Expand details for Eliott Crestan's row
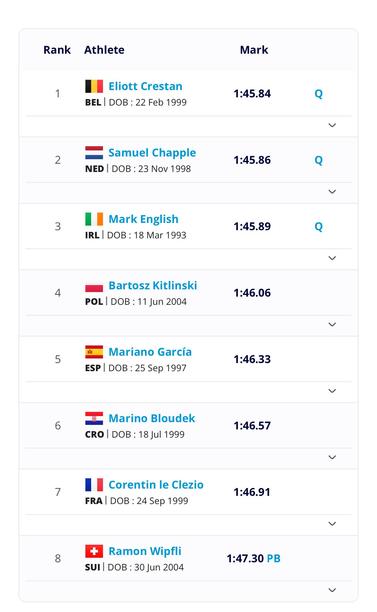Image resolution: width=377 pixels, height=612 pixels. point(332,125)
